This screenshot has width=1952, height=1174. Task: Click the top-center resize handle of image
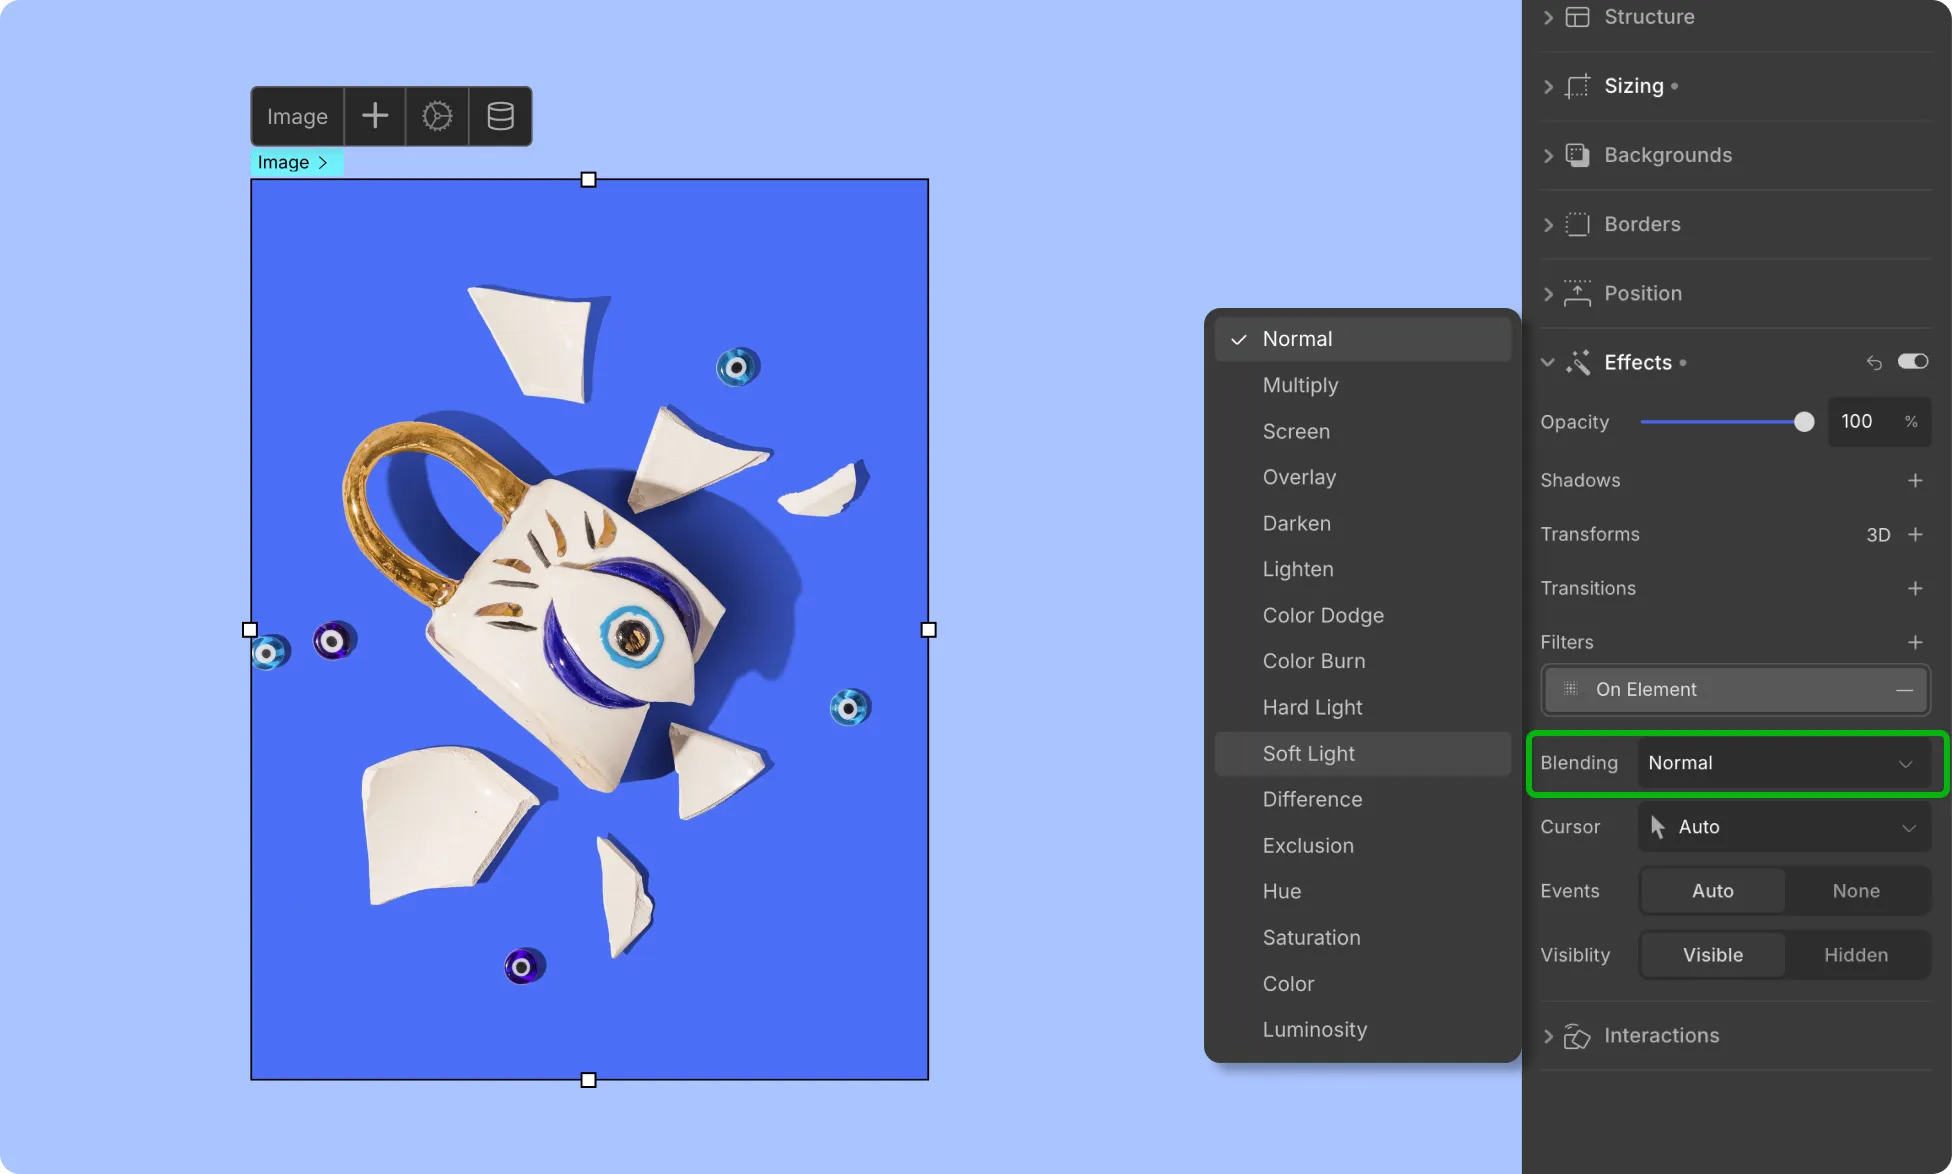[589, 180]
